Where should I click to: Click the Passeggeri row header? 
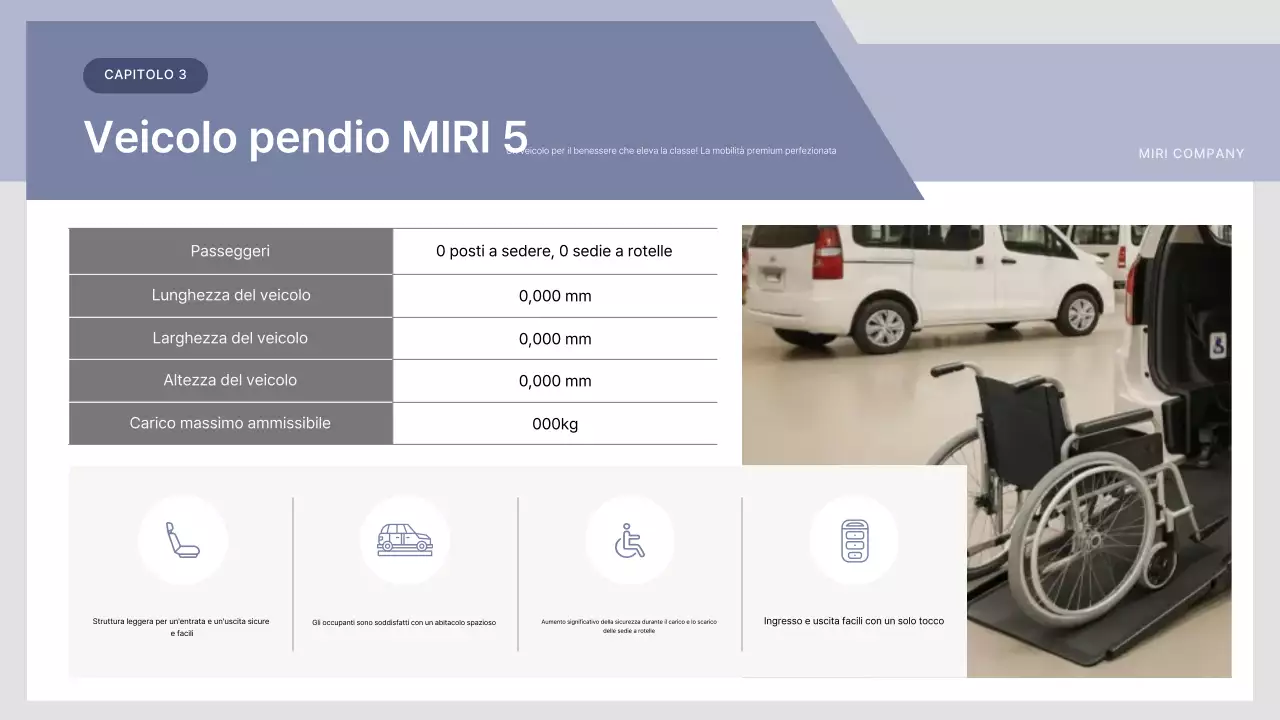230,251
